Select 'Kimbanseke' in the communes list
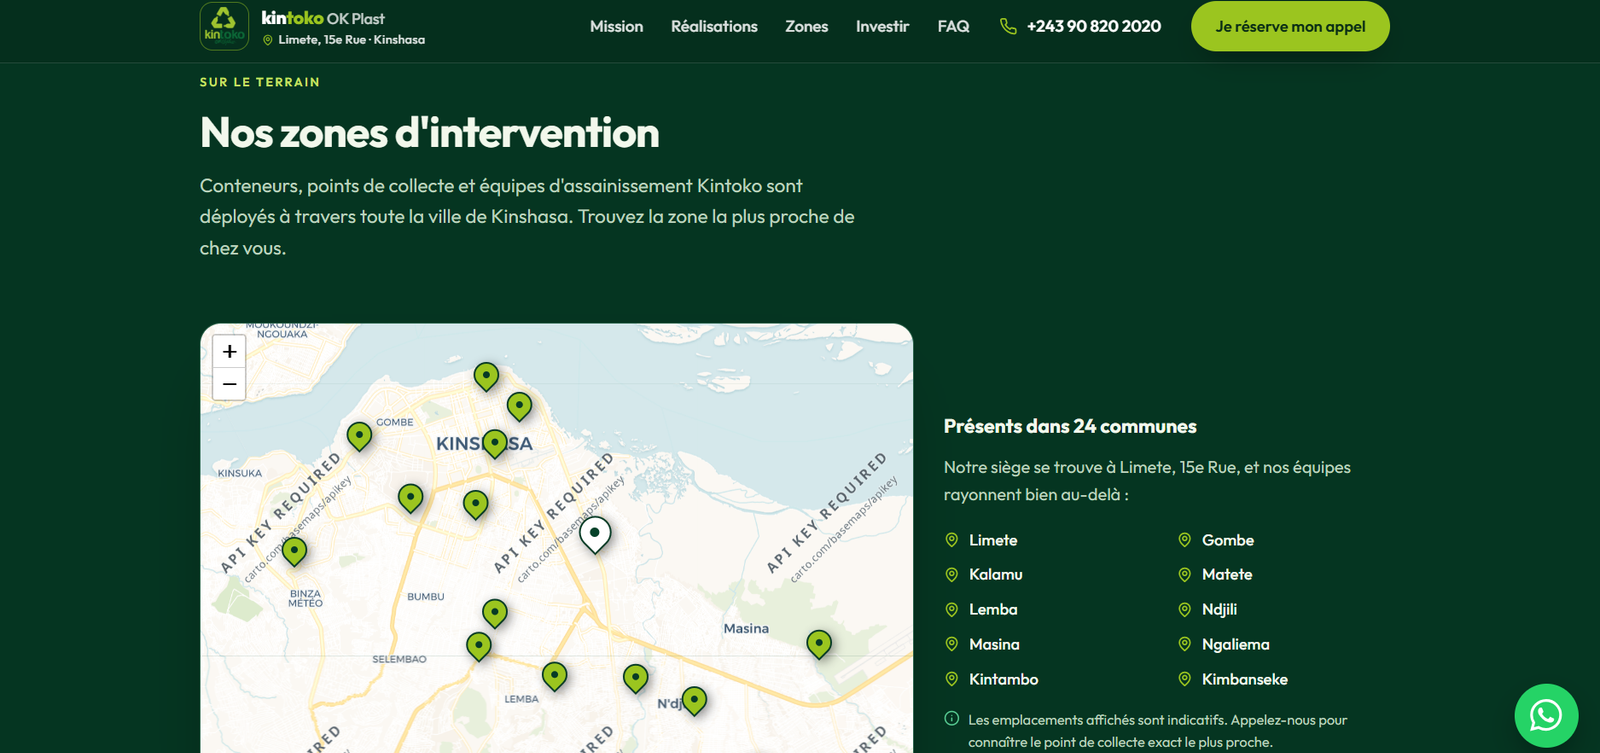 [1245, 679]
